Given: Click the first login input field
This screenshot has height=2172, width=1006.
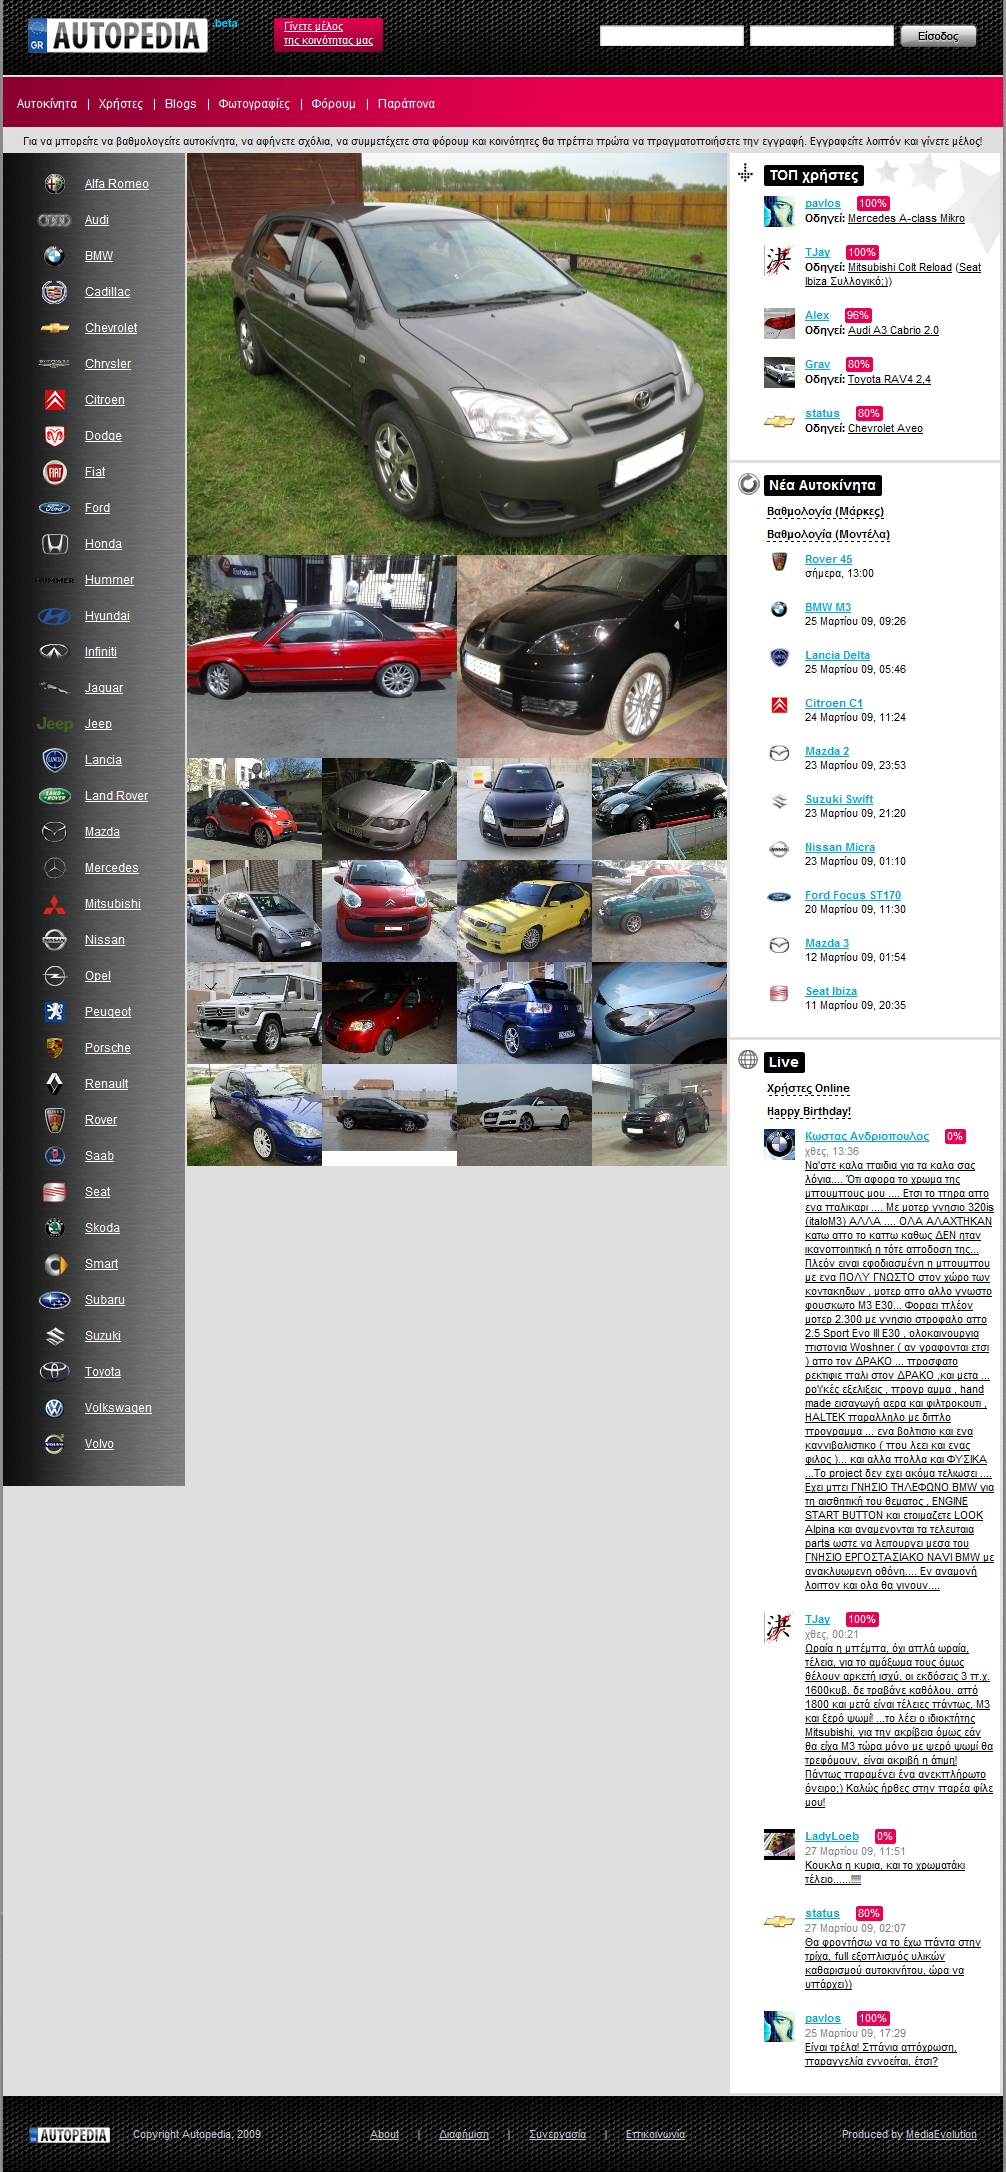Looking at the screenshot, I should pyautogui.click(x=671, y=36).
